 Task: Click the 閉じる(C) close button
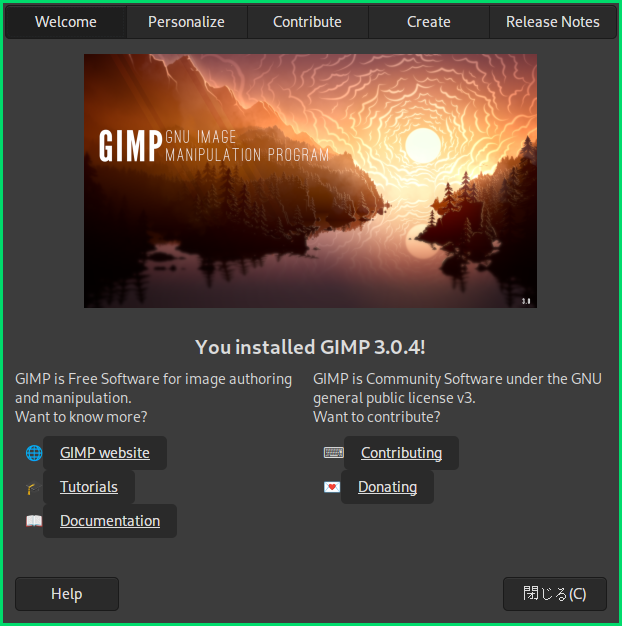555,594
